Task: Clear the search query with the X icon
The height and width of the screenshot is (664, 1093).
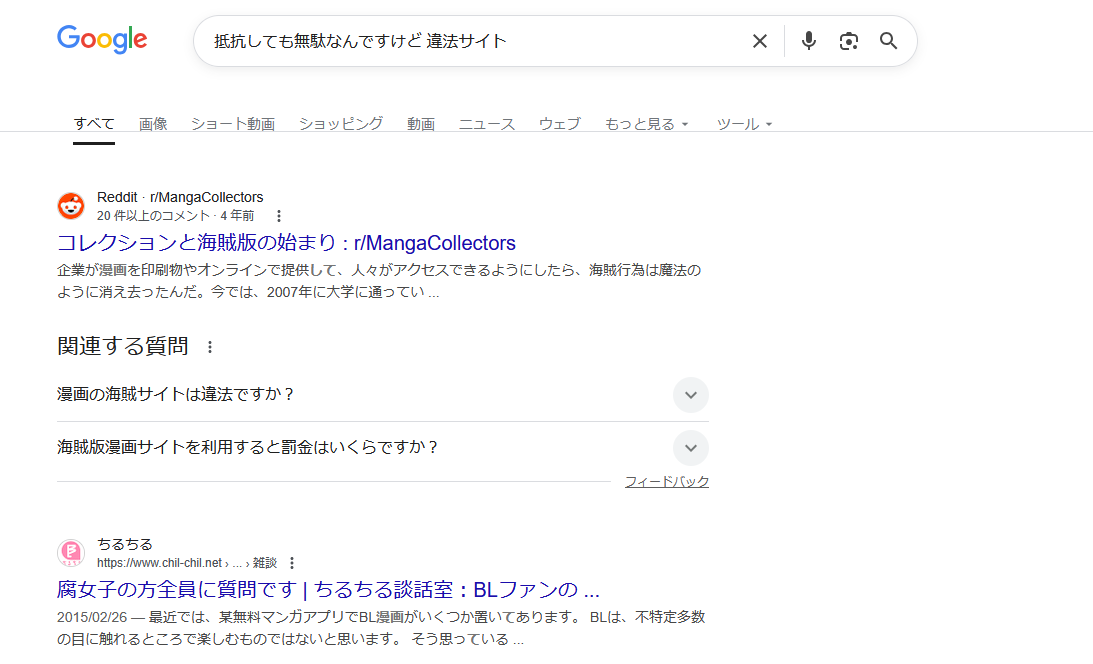Action: click(x=759, y=41)
